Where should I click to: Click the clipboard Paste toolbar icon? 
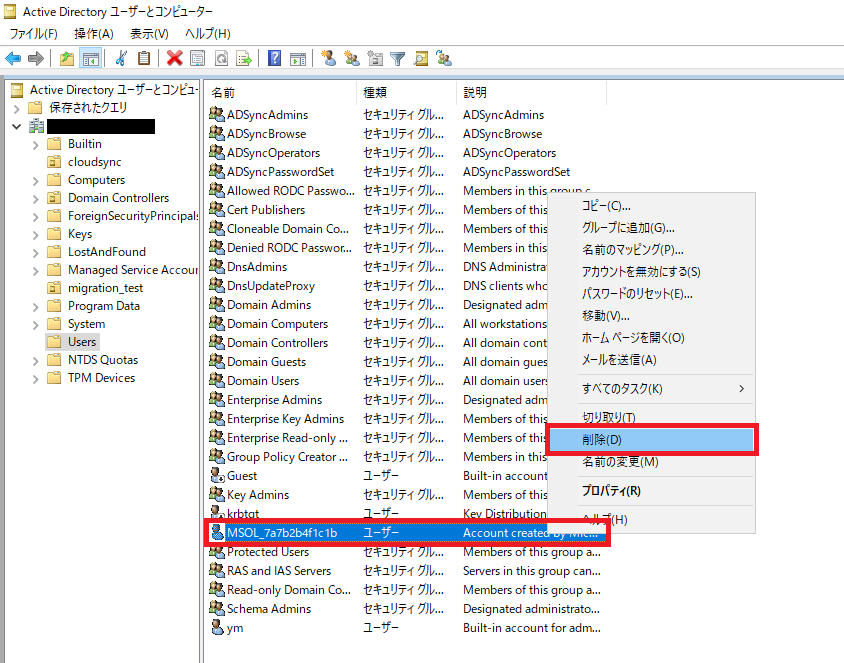click(144, 58)
